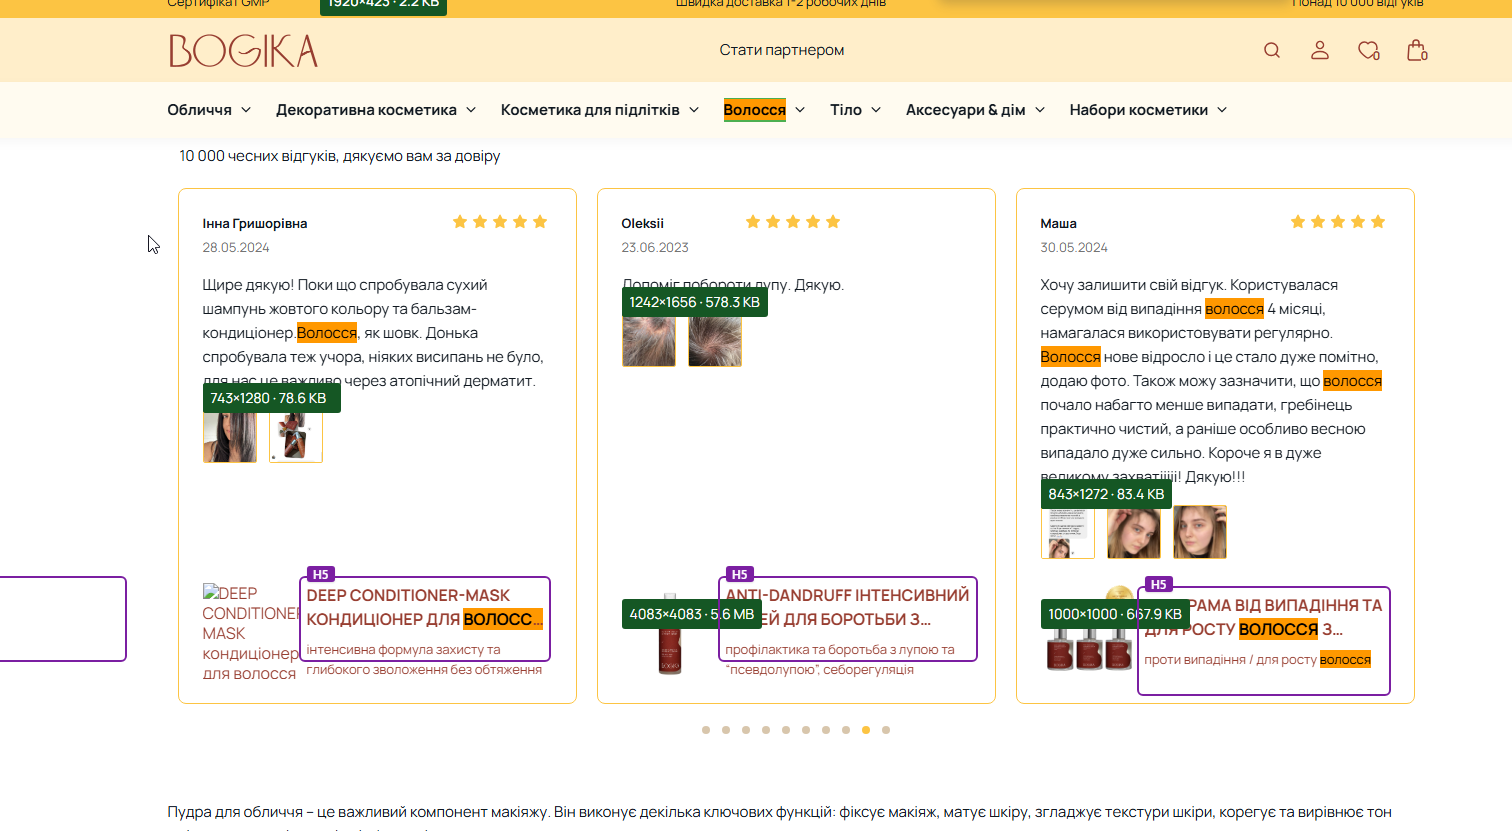Open the shopping bag cart icon

point(1417,50)
